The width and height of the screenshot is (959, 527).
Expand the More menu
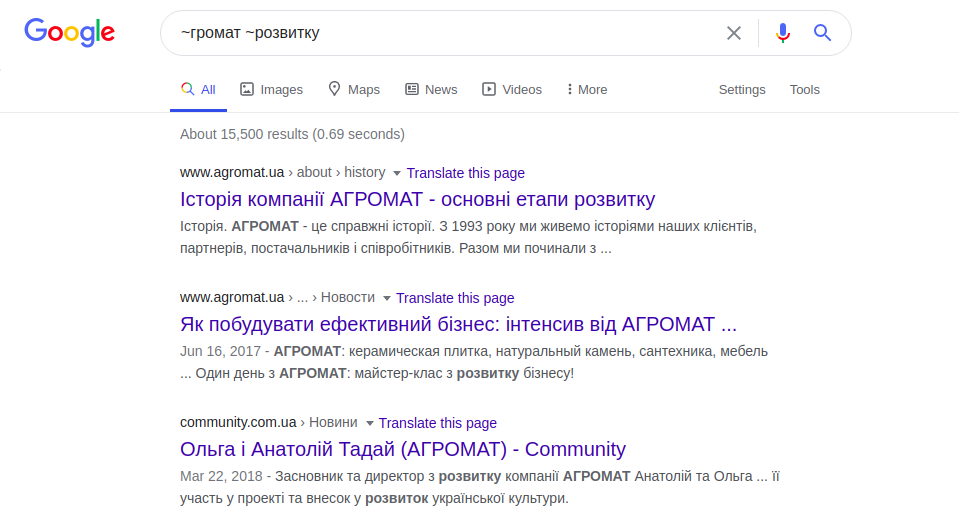[586, 89]
